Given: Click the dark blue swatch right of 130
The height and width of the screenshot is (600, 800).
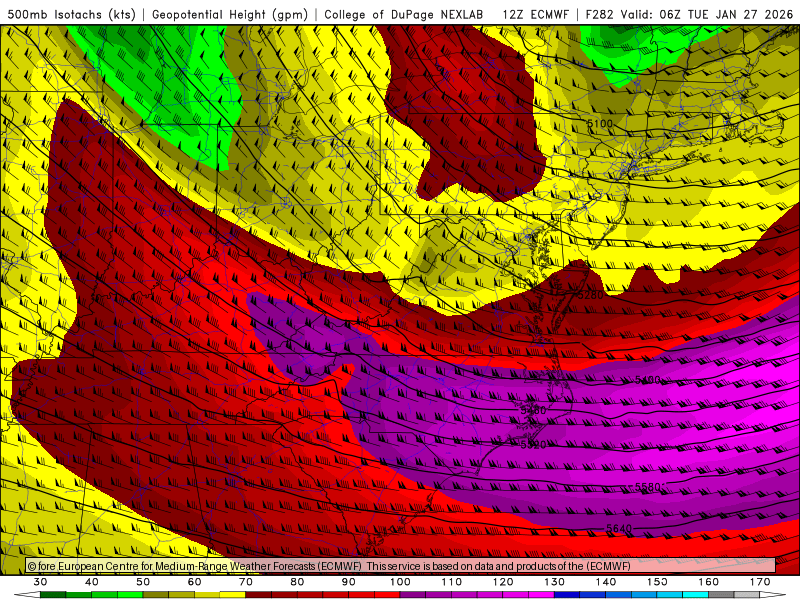Looking at the screenshot, I should 567,595.
